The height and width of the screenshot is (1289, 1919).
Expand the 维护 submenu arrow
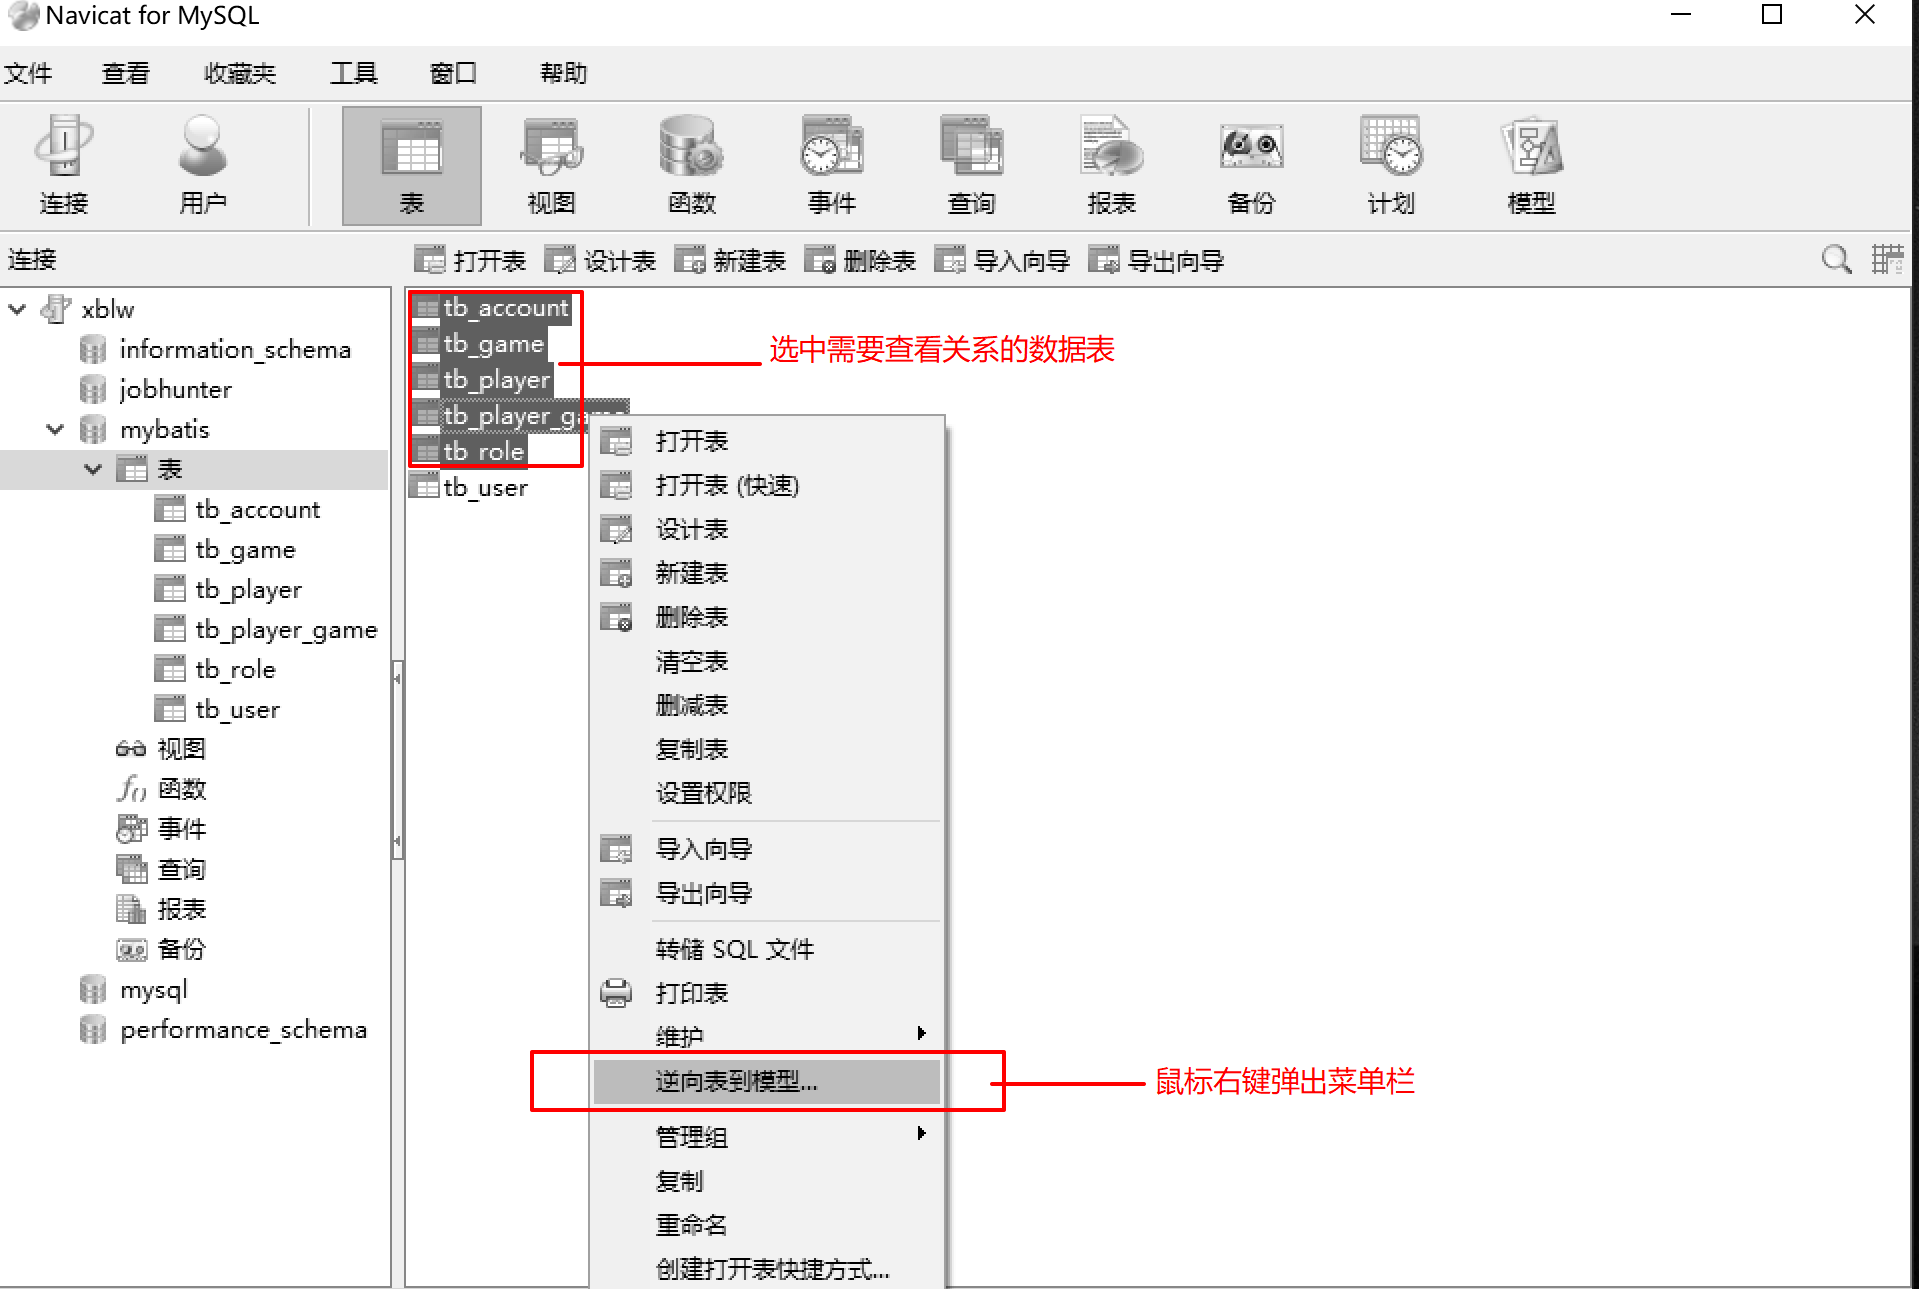pyautogui.click(x=922, y=1033)
